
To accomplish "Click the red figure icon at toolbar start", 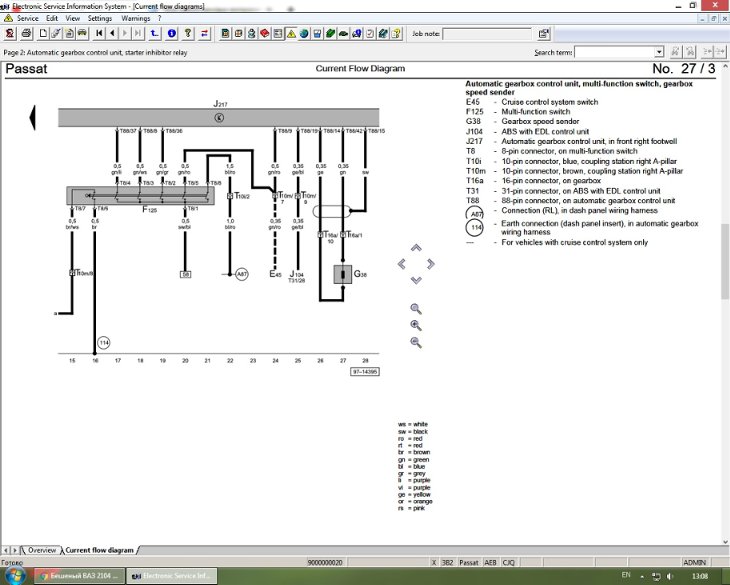I will click(x=10, y=34).
